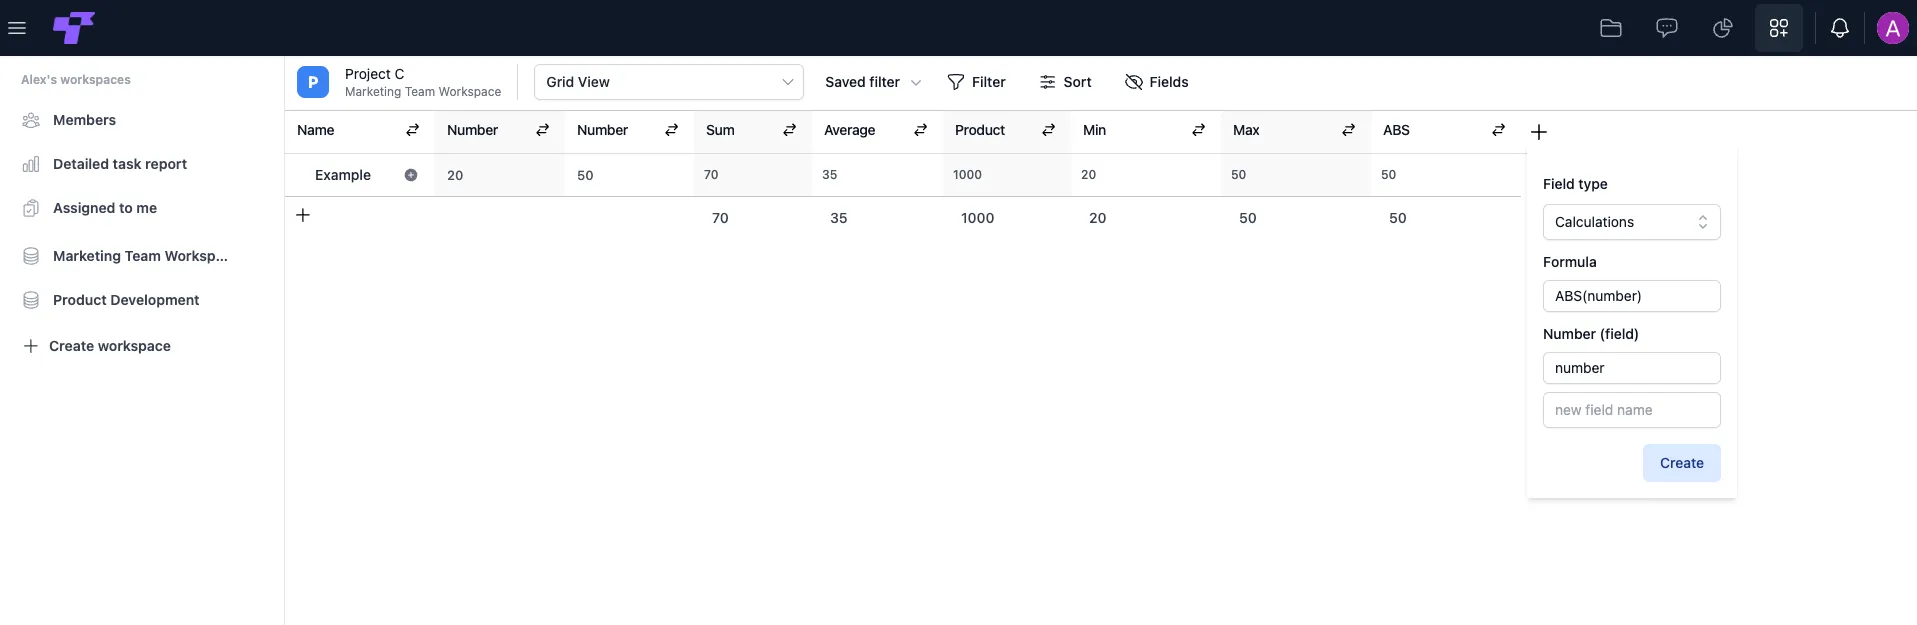Expand the Example row circle icon
1917x625 pixels.
[411, 175]
